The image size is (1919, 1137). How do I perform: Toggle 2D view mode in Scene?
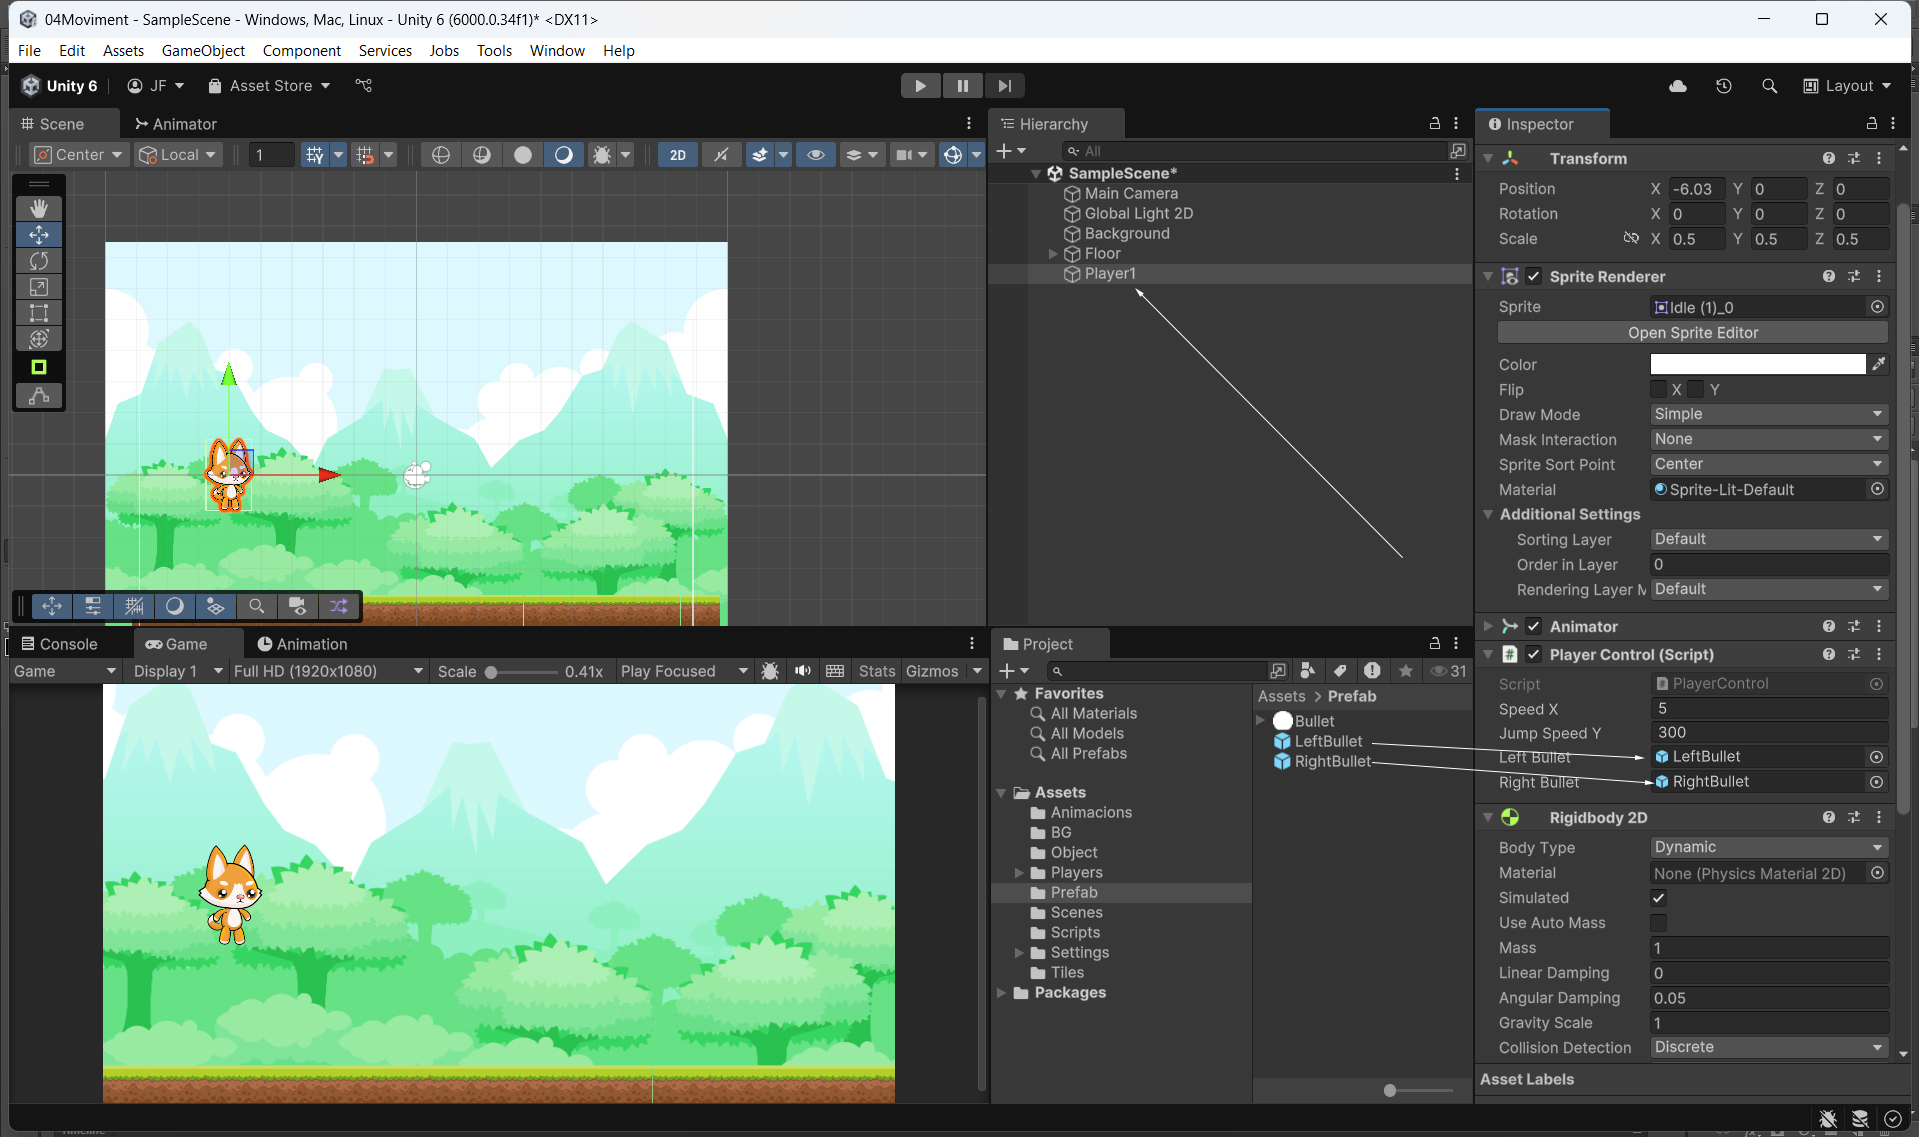coord(677,155)
